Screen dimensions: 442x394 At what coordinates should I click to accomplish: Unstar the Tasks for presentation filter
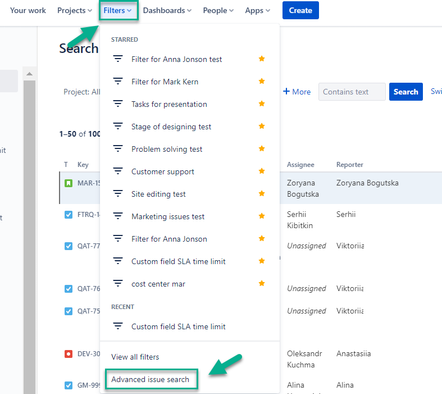262,103
